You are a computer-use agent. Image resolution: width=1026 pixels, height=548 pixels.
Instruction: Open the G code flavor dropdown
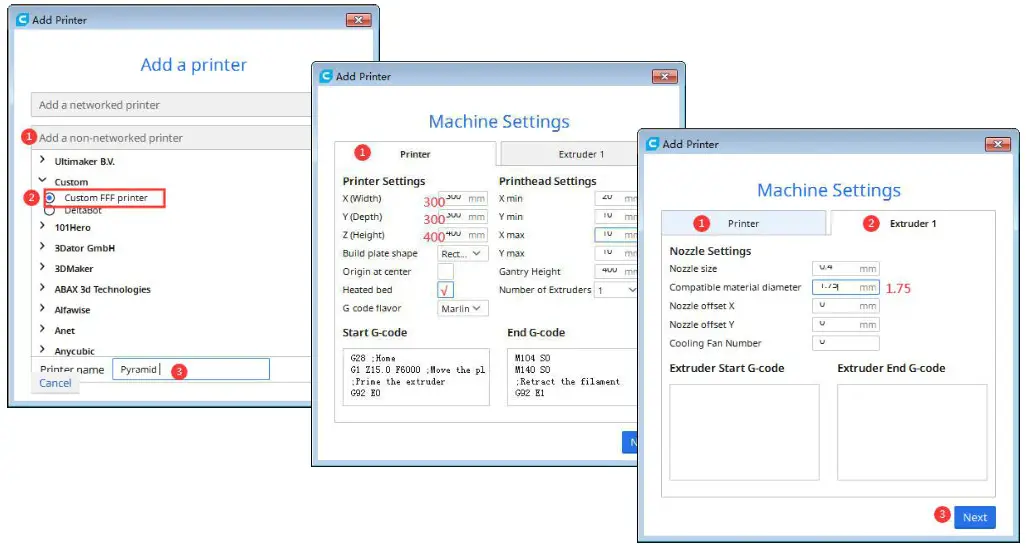click(x=463, y=308)
